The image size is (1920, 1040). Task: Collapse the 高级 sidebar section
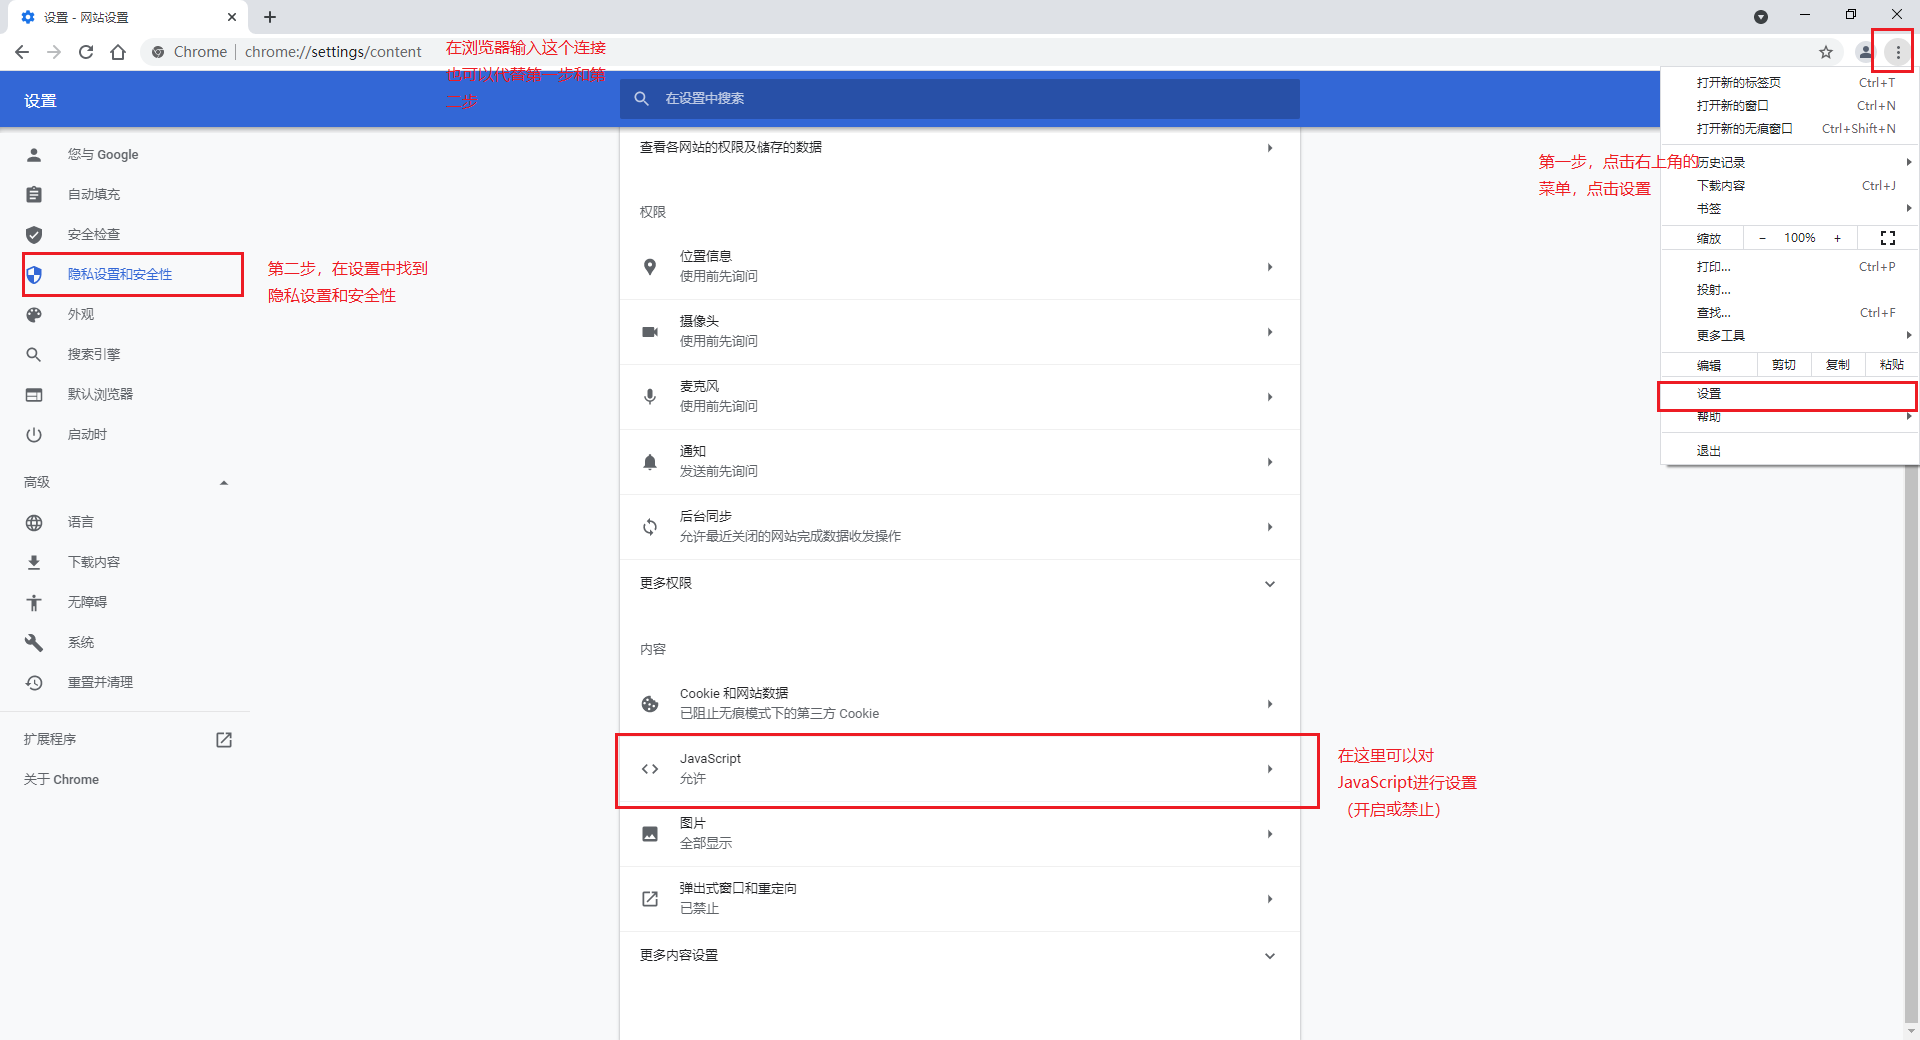pyautogui.click(x=224, y=482)
